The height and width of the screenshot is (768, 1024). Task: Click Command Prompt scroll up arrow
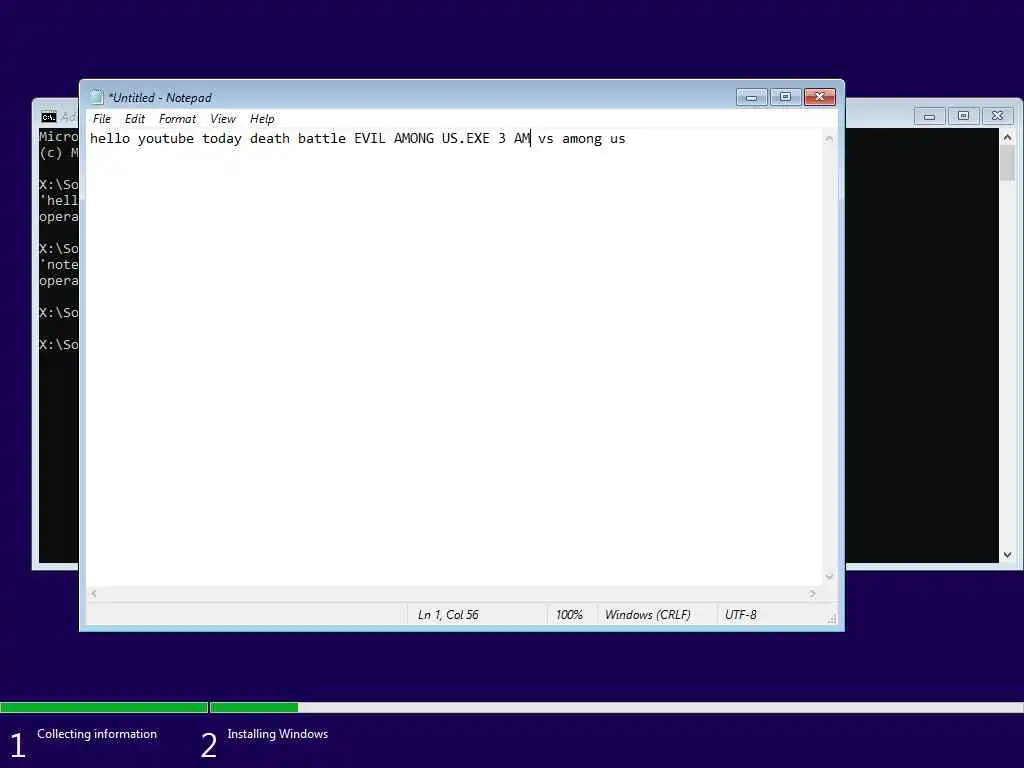[1007, 137]
